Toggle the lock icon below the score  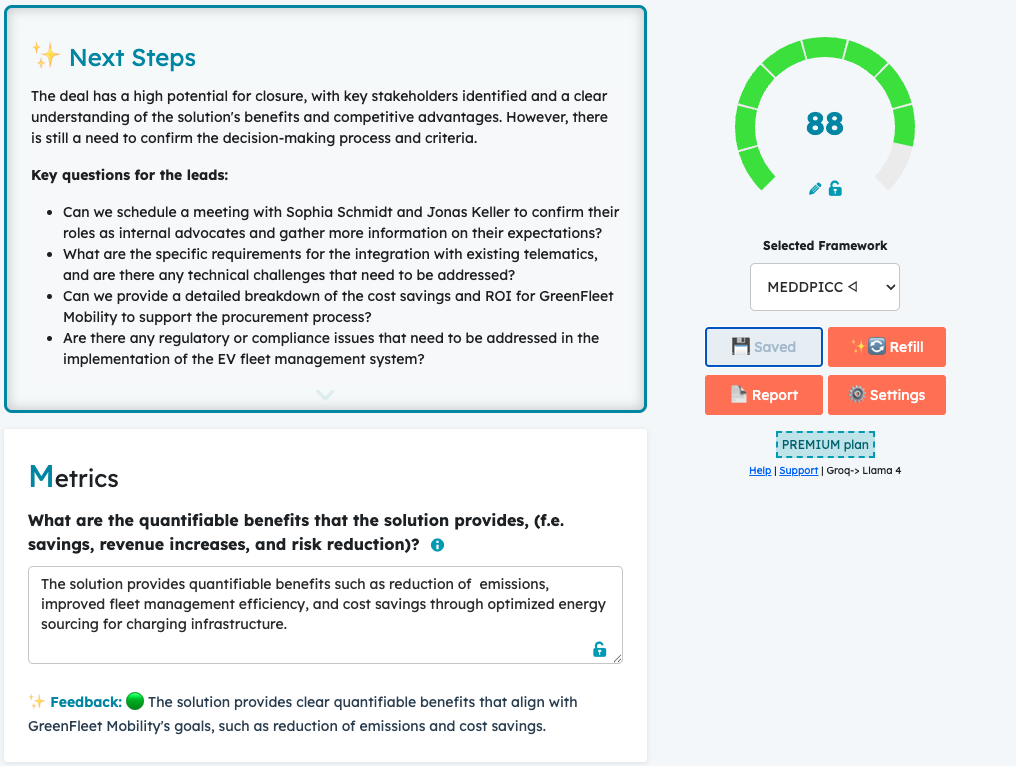(x=835, y=188)
